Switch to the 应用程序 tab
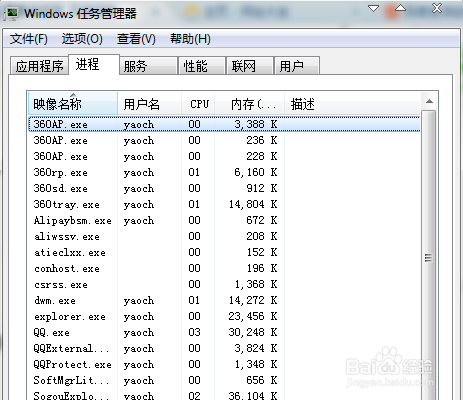 coord(39,66)
